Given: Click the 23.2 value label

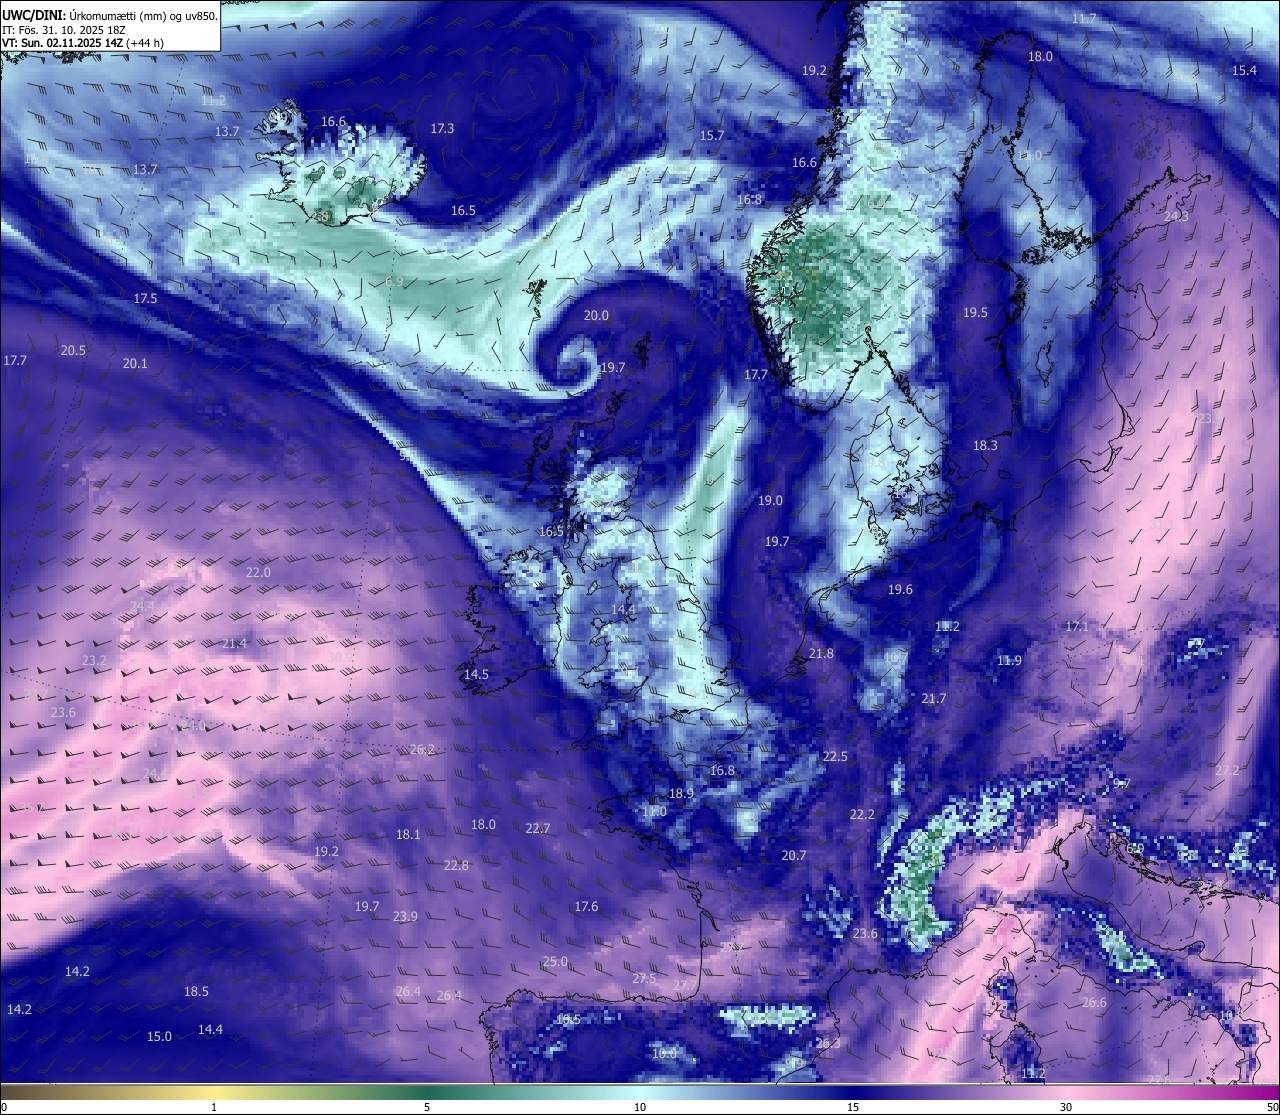Looking at the screenshot, I should 94,660.
